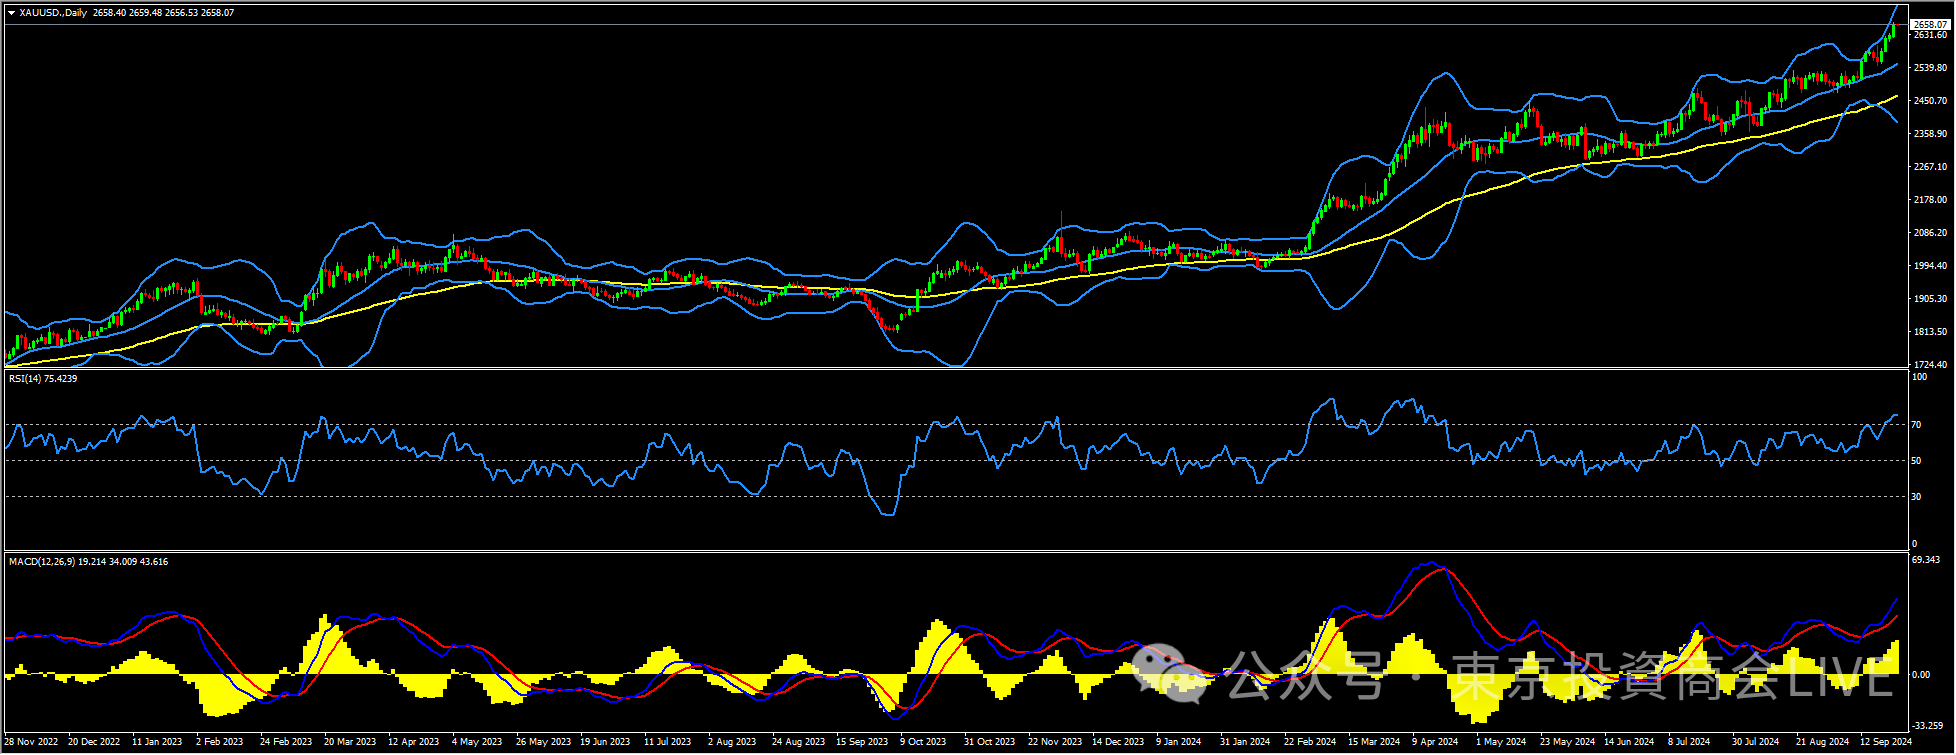Click the 24 Aug 2023 date label

click(x=798, y=742)
